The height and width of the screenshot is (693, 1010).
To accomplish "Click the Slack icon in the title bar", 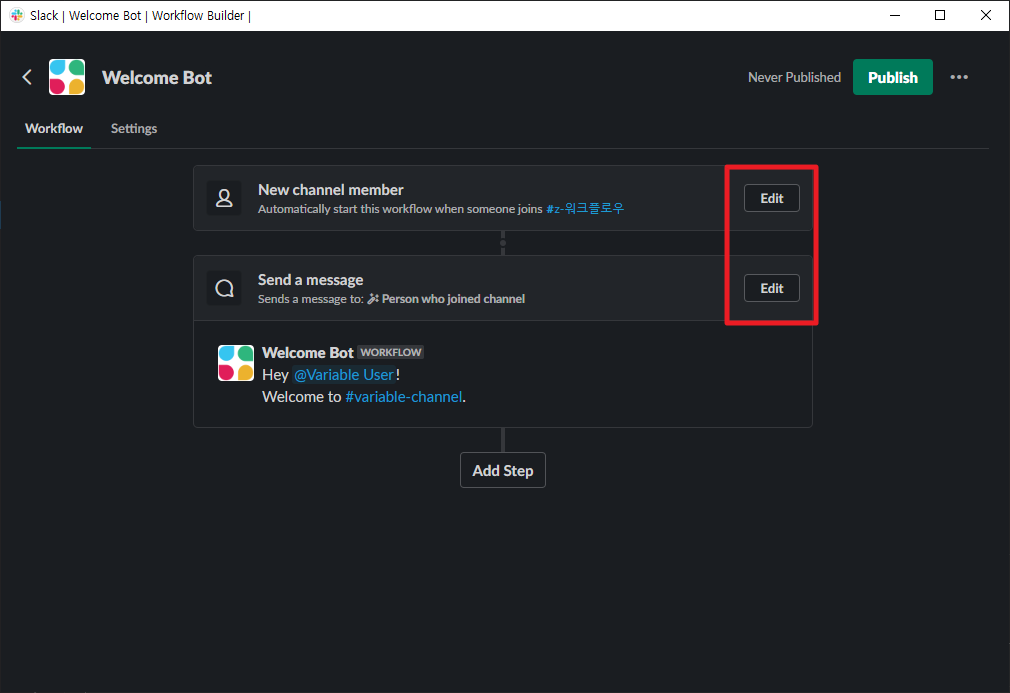I will pyautogui.click(x=17, y=15).
